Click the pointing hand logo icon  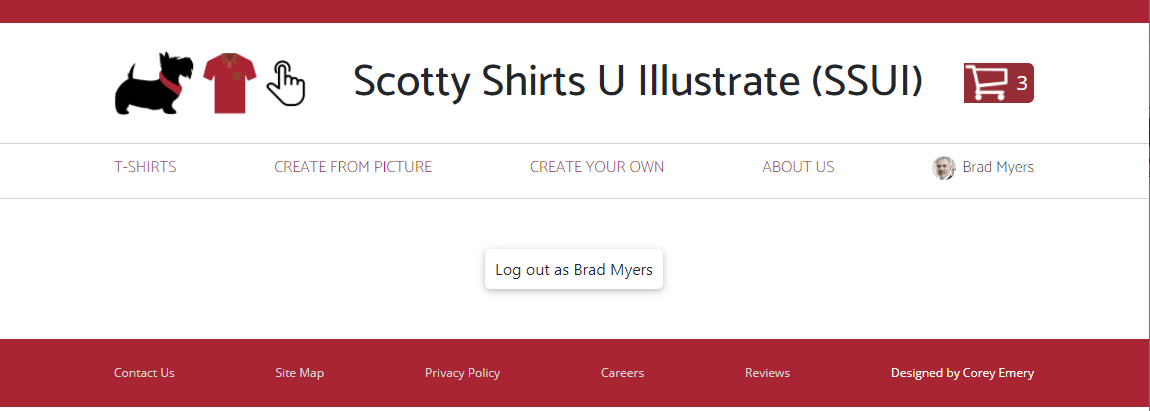[x=286, y=83]
